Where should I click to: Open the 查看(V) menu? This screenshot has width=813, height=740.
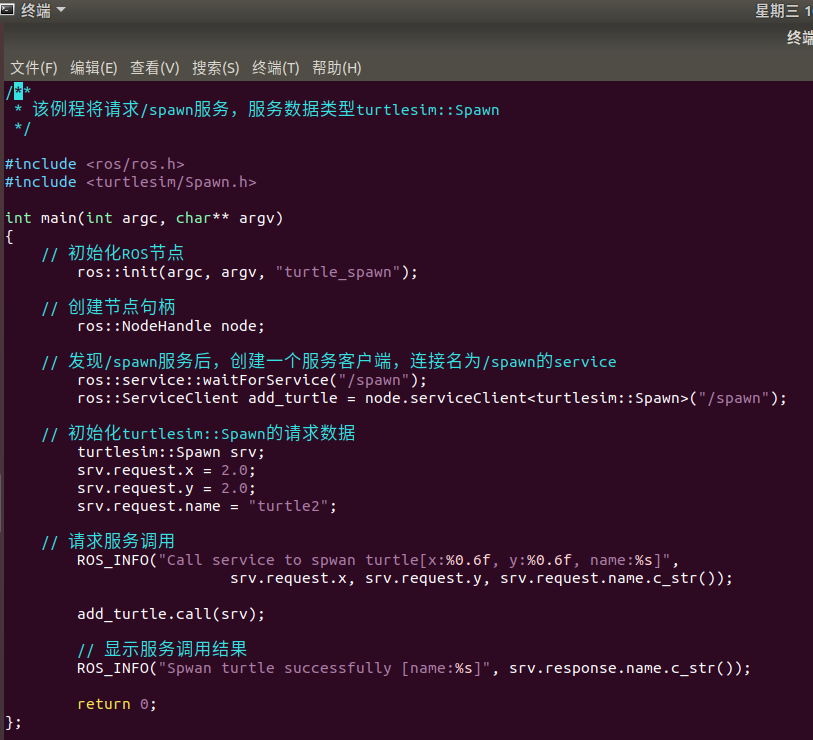155,67
